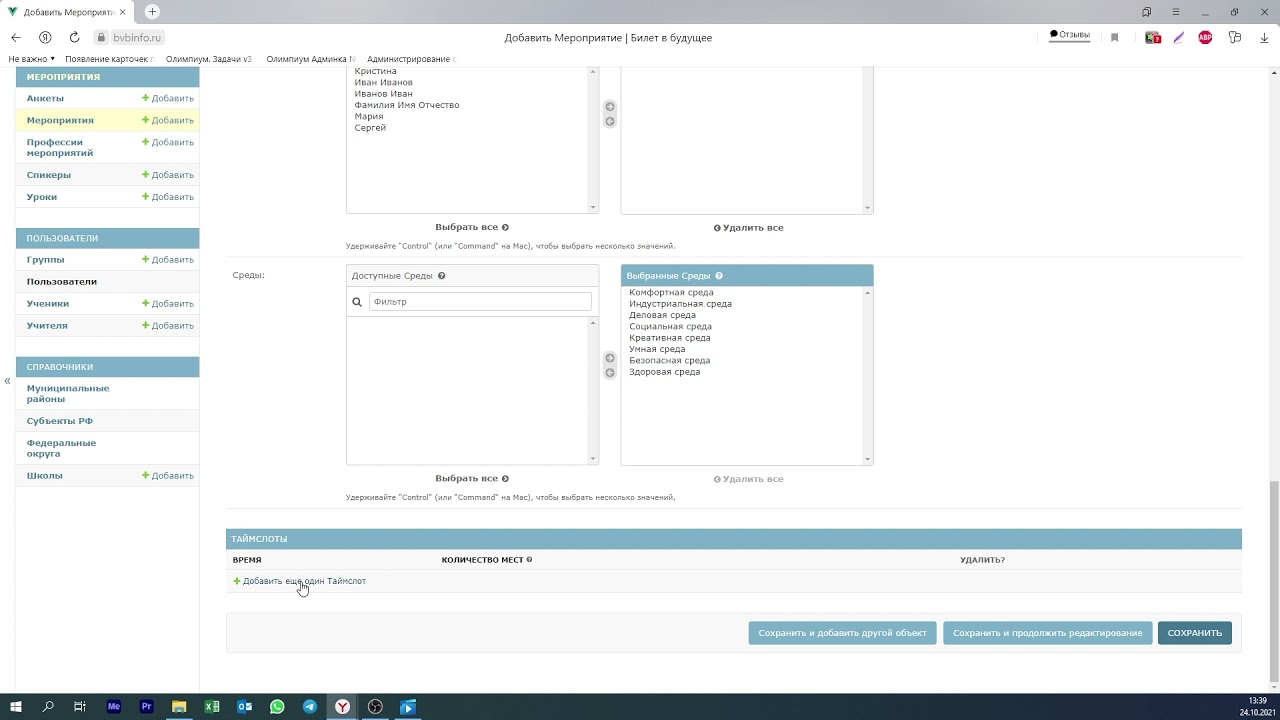The image size is (1280, 720).
Task: Open the tab collections icon in title bar
Action: coord(1146,12)
